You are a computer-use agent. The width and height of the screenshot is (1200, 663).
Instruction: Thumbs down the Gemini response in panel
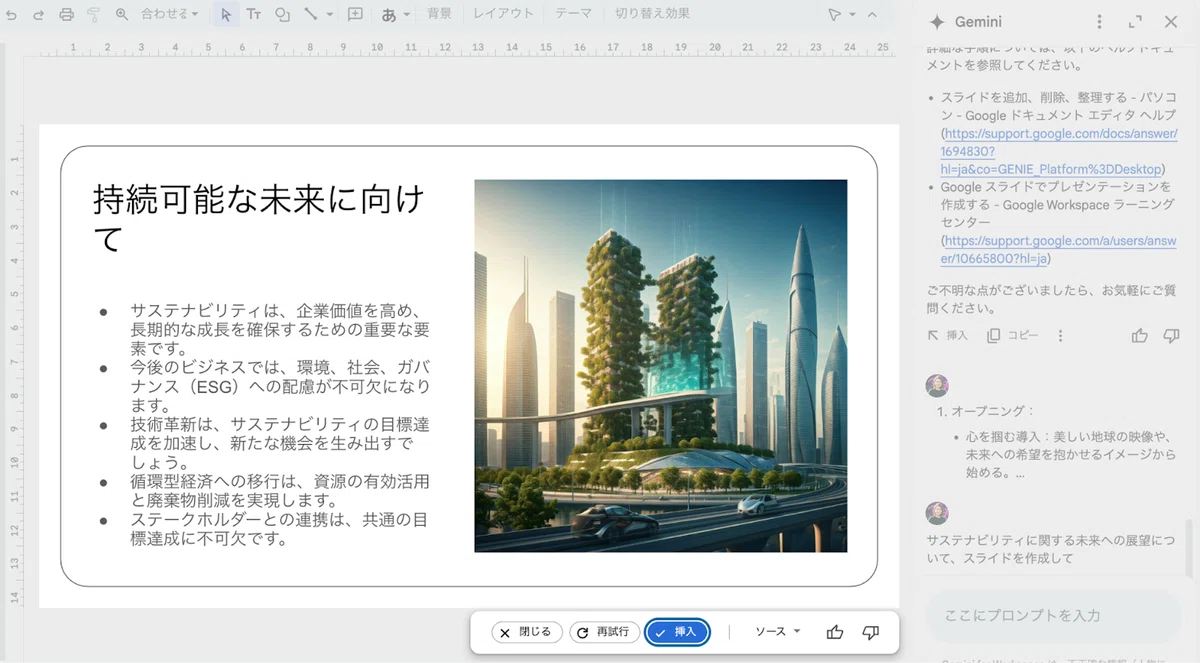click(1171, 336)
